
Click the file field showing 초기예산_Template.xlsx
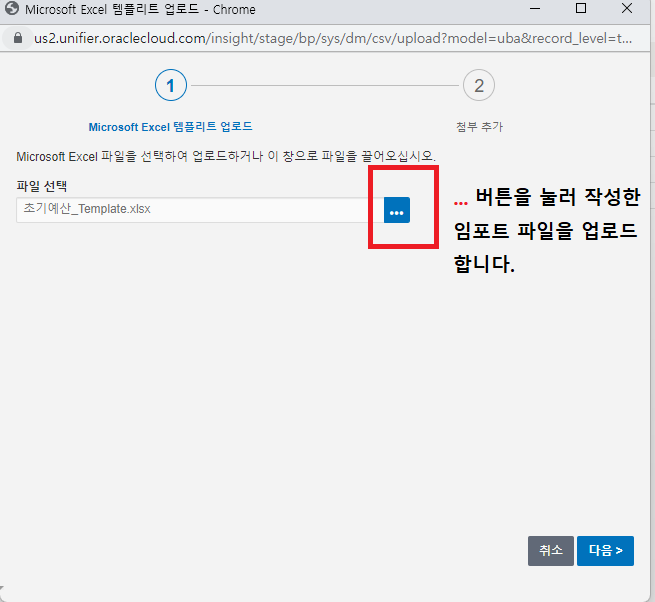tap(195, 210)
